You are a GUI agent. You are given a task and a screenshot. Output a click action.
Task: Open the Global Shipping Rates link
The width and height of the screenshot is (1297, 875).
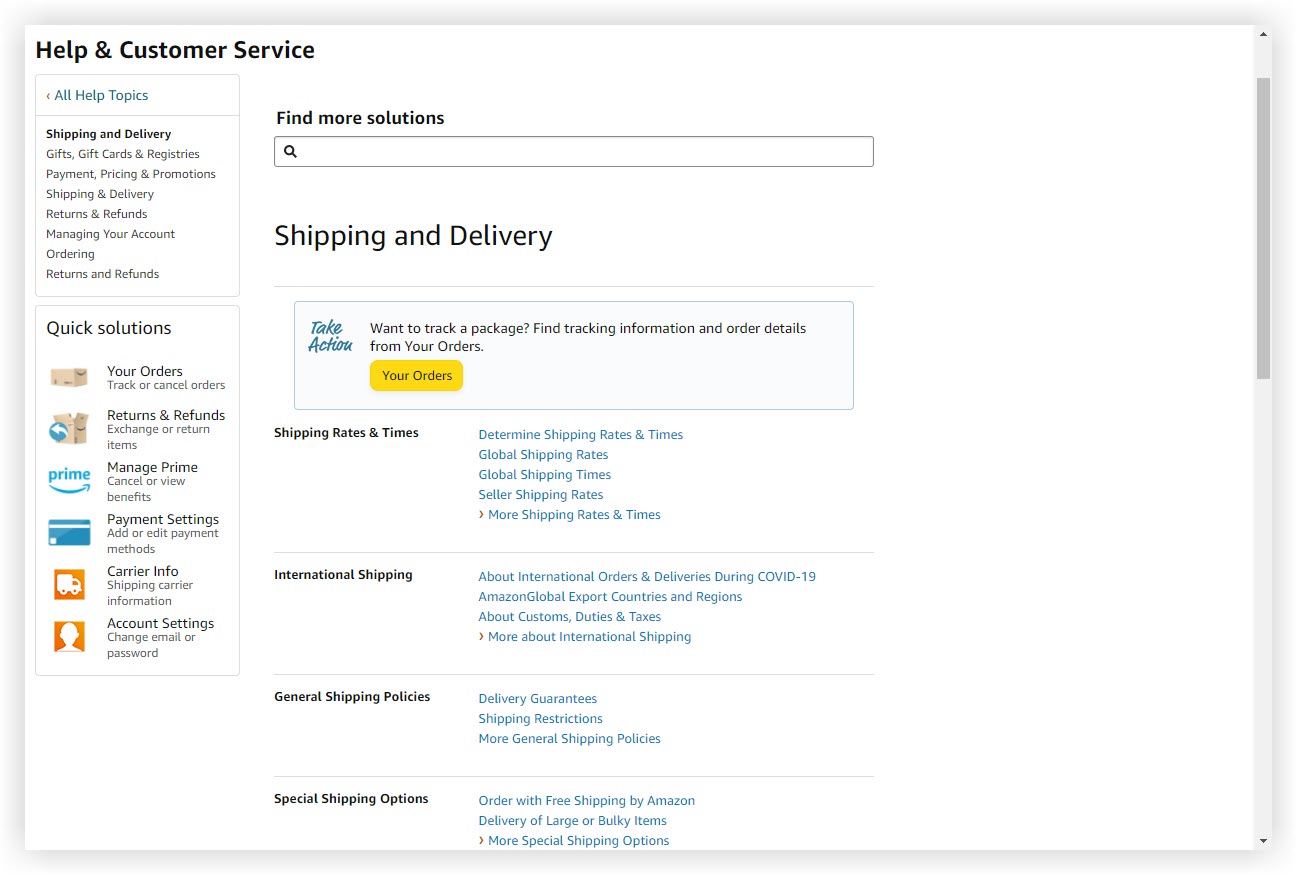coord(543,455)
